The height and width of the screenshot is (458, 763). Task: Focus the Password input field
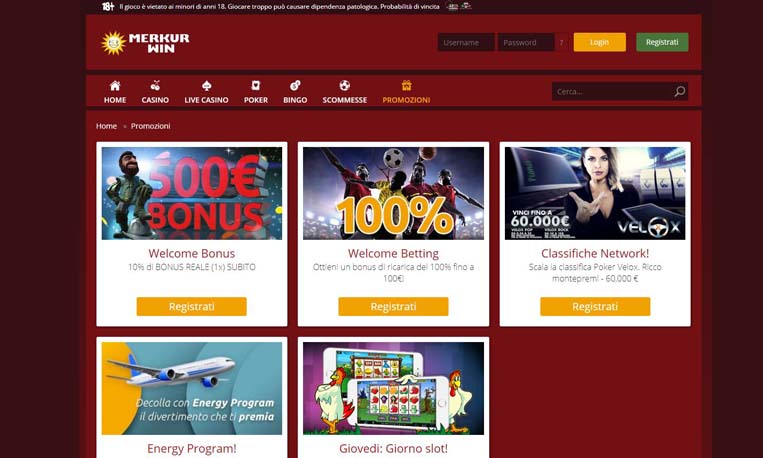[x=526, y=42]
